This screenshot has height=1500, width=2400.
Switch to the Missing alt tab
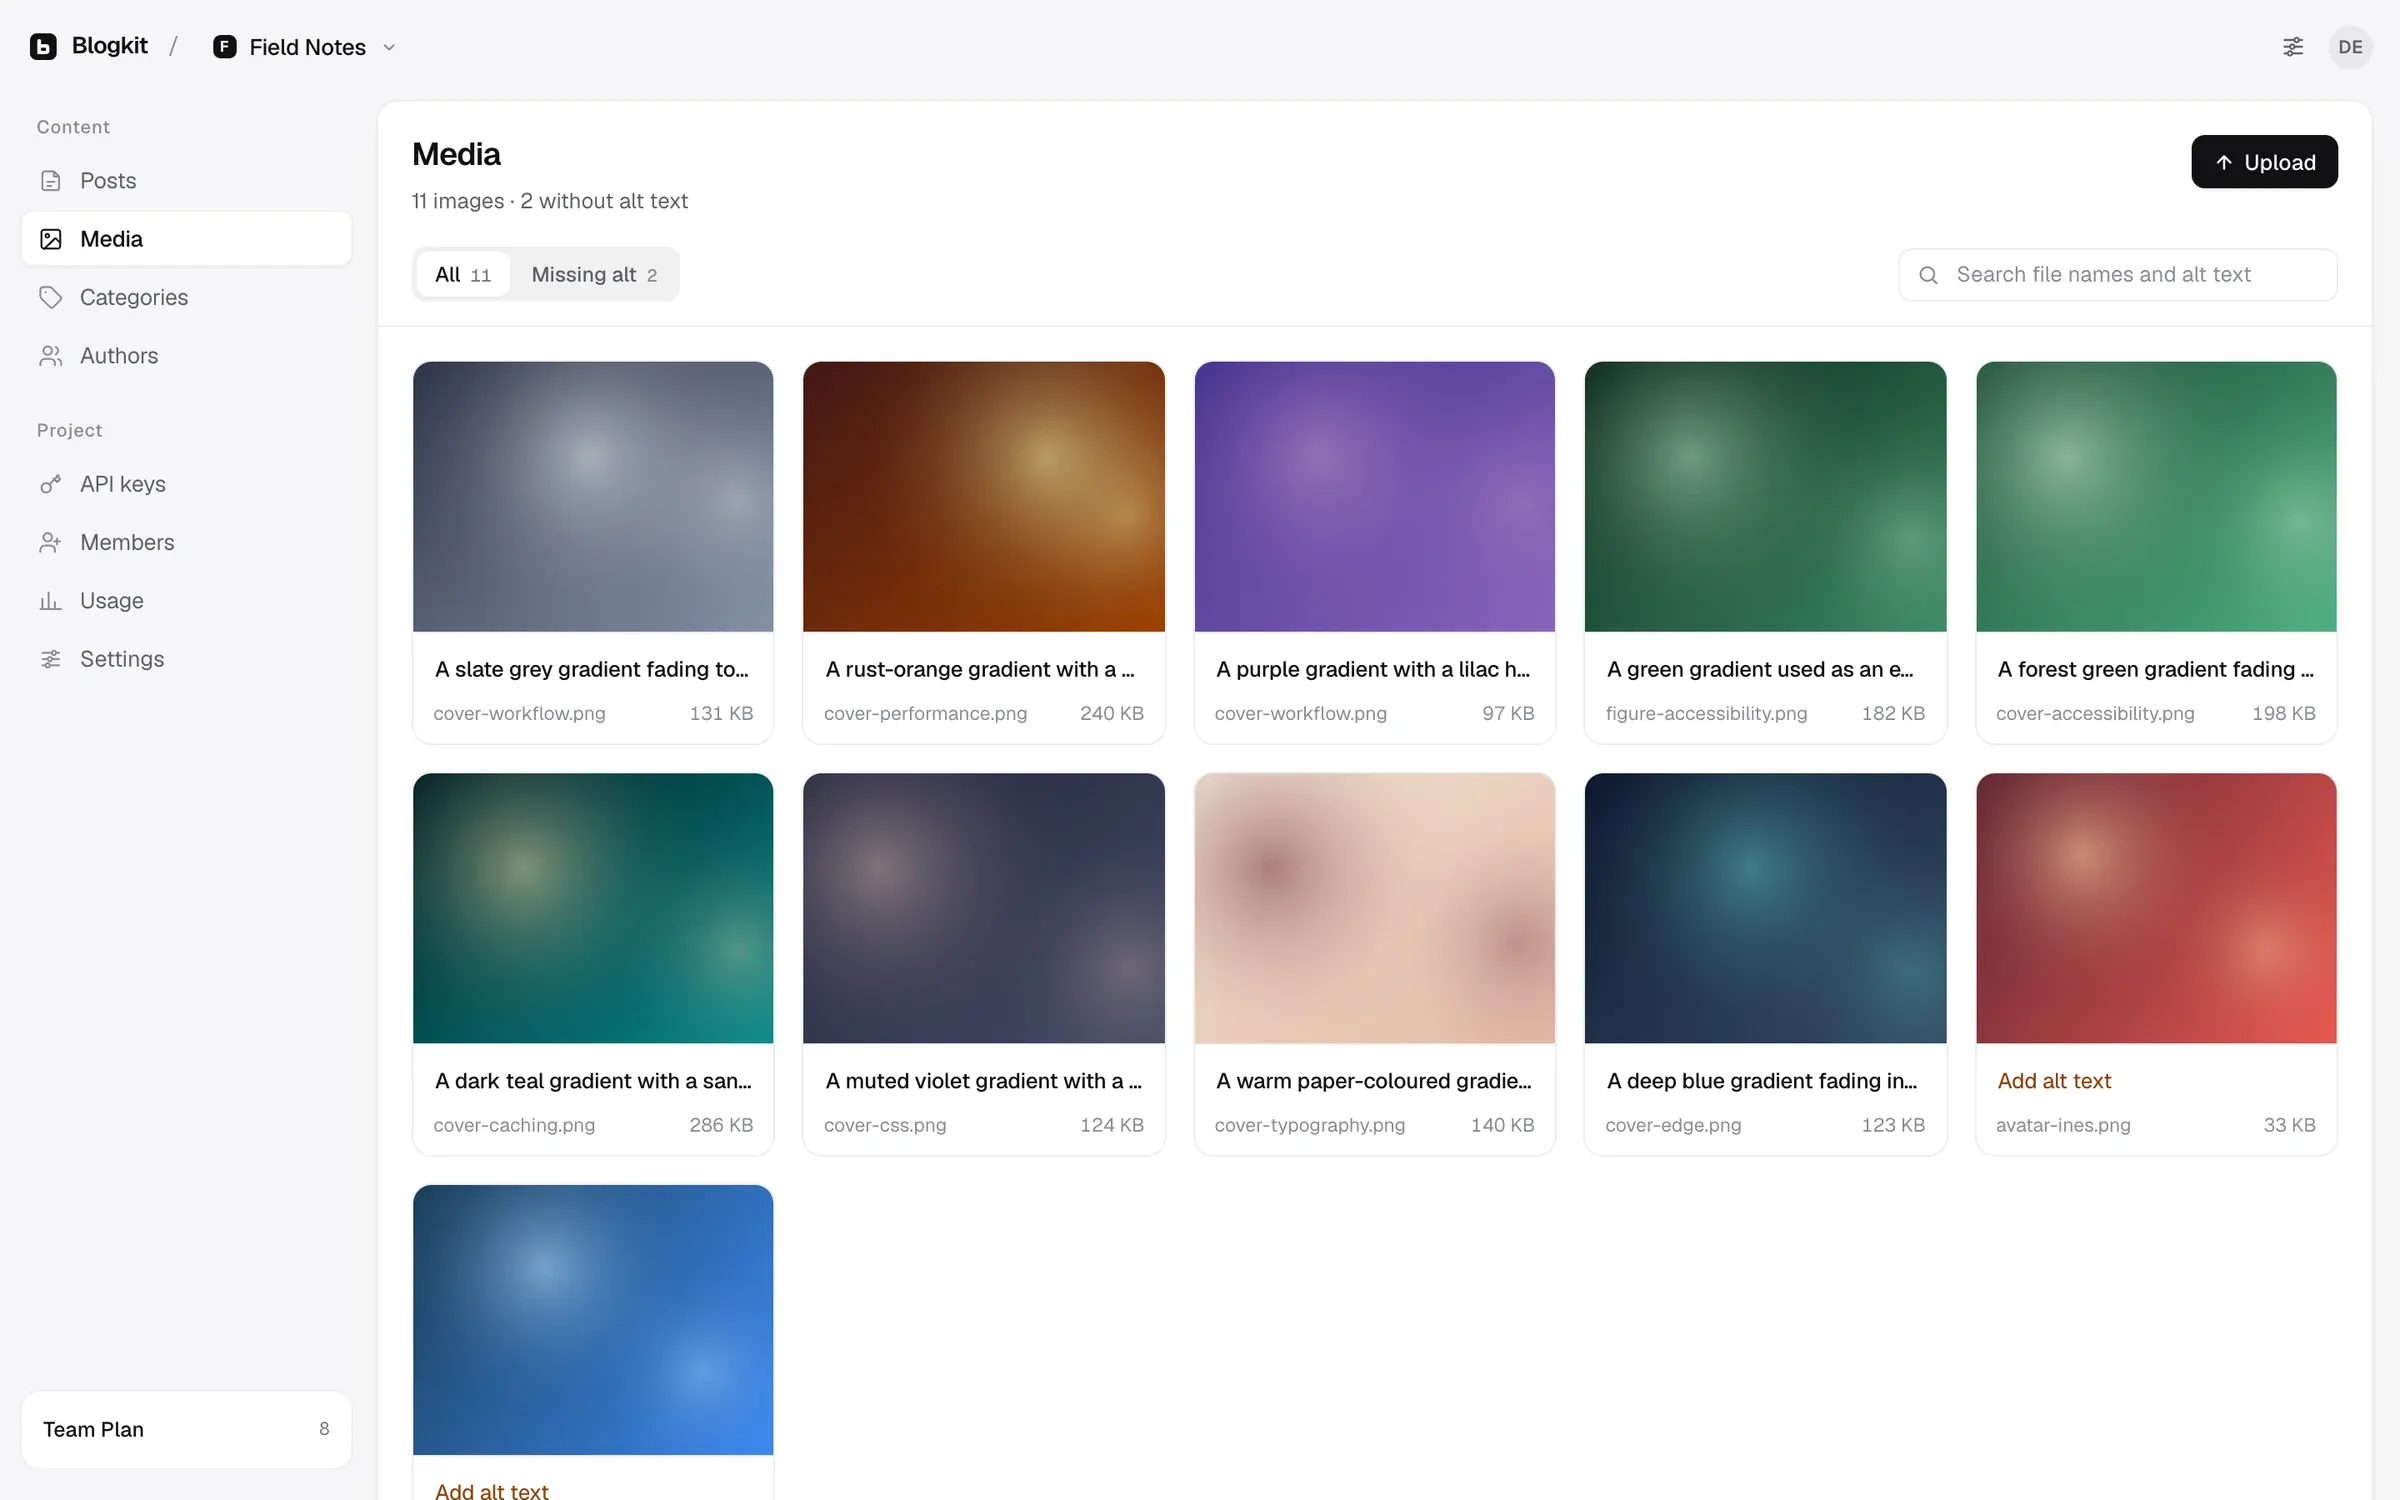pyautogui.click(x=594, y=274)
